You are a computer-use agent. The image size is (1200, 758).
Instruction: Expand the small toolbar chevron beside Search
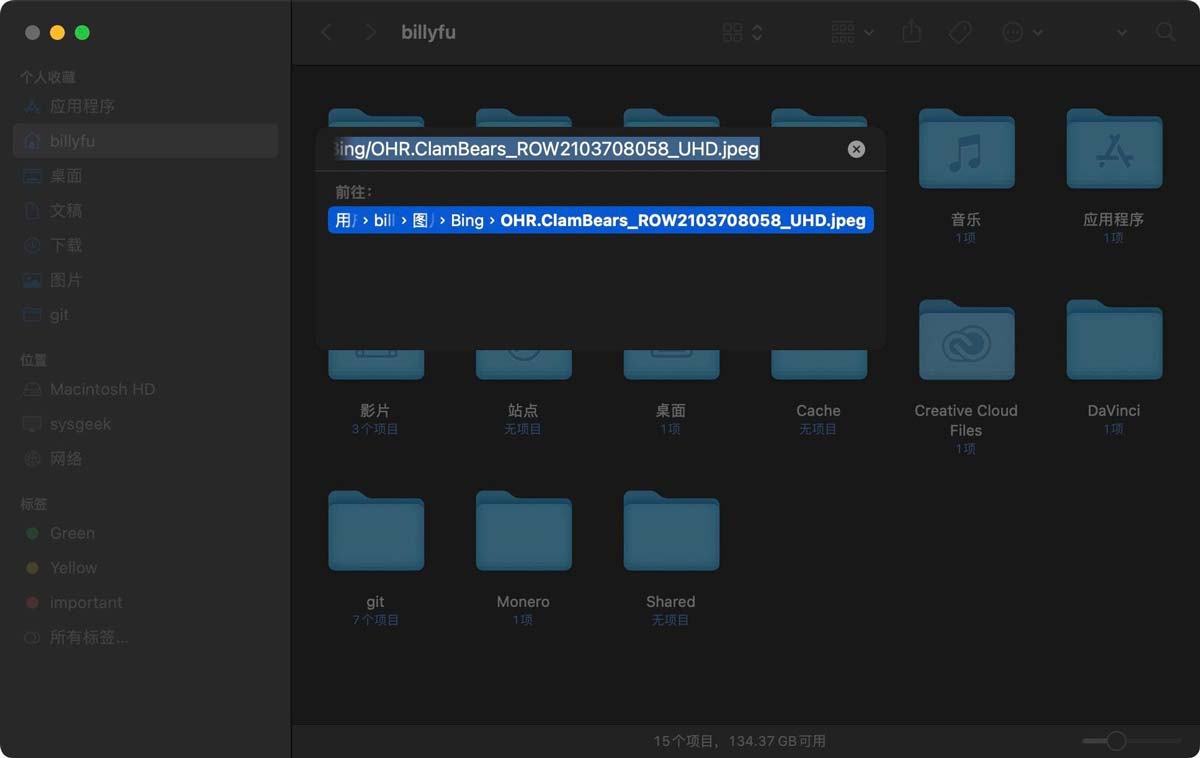point(1122,32)
